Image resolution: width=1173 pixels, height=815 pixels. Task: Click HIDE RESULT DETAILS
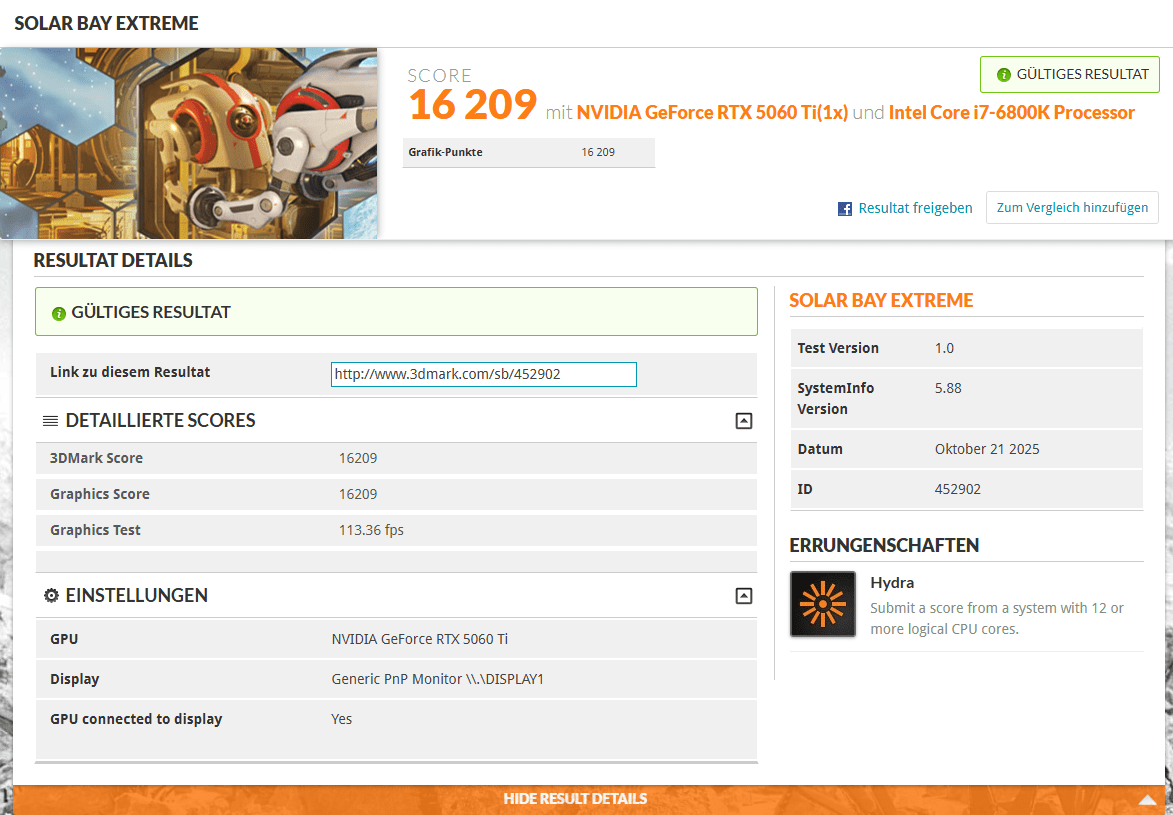coord(575,799)
